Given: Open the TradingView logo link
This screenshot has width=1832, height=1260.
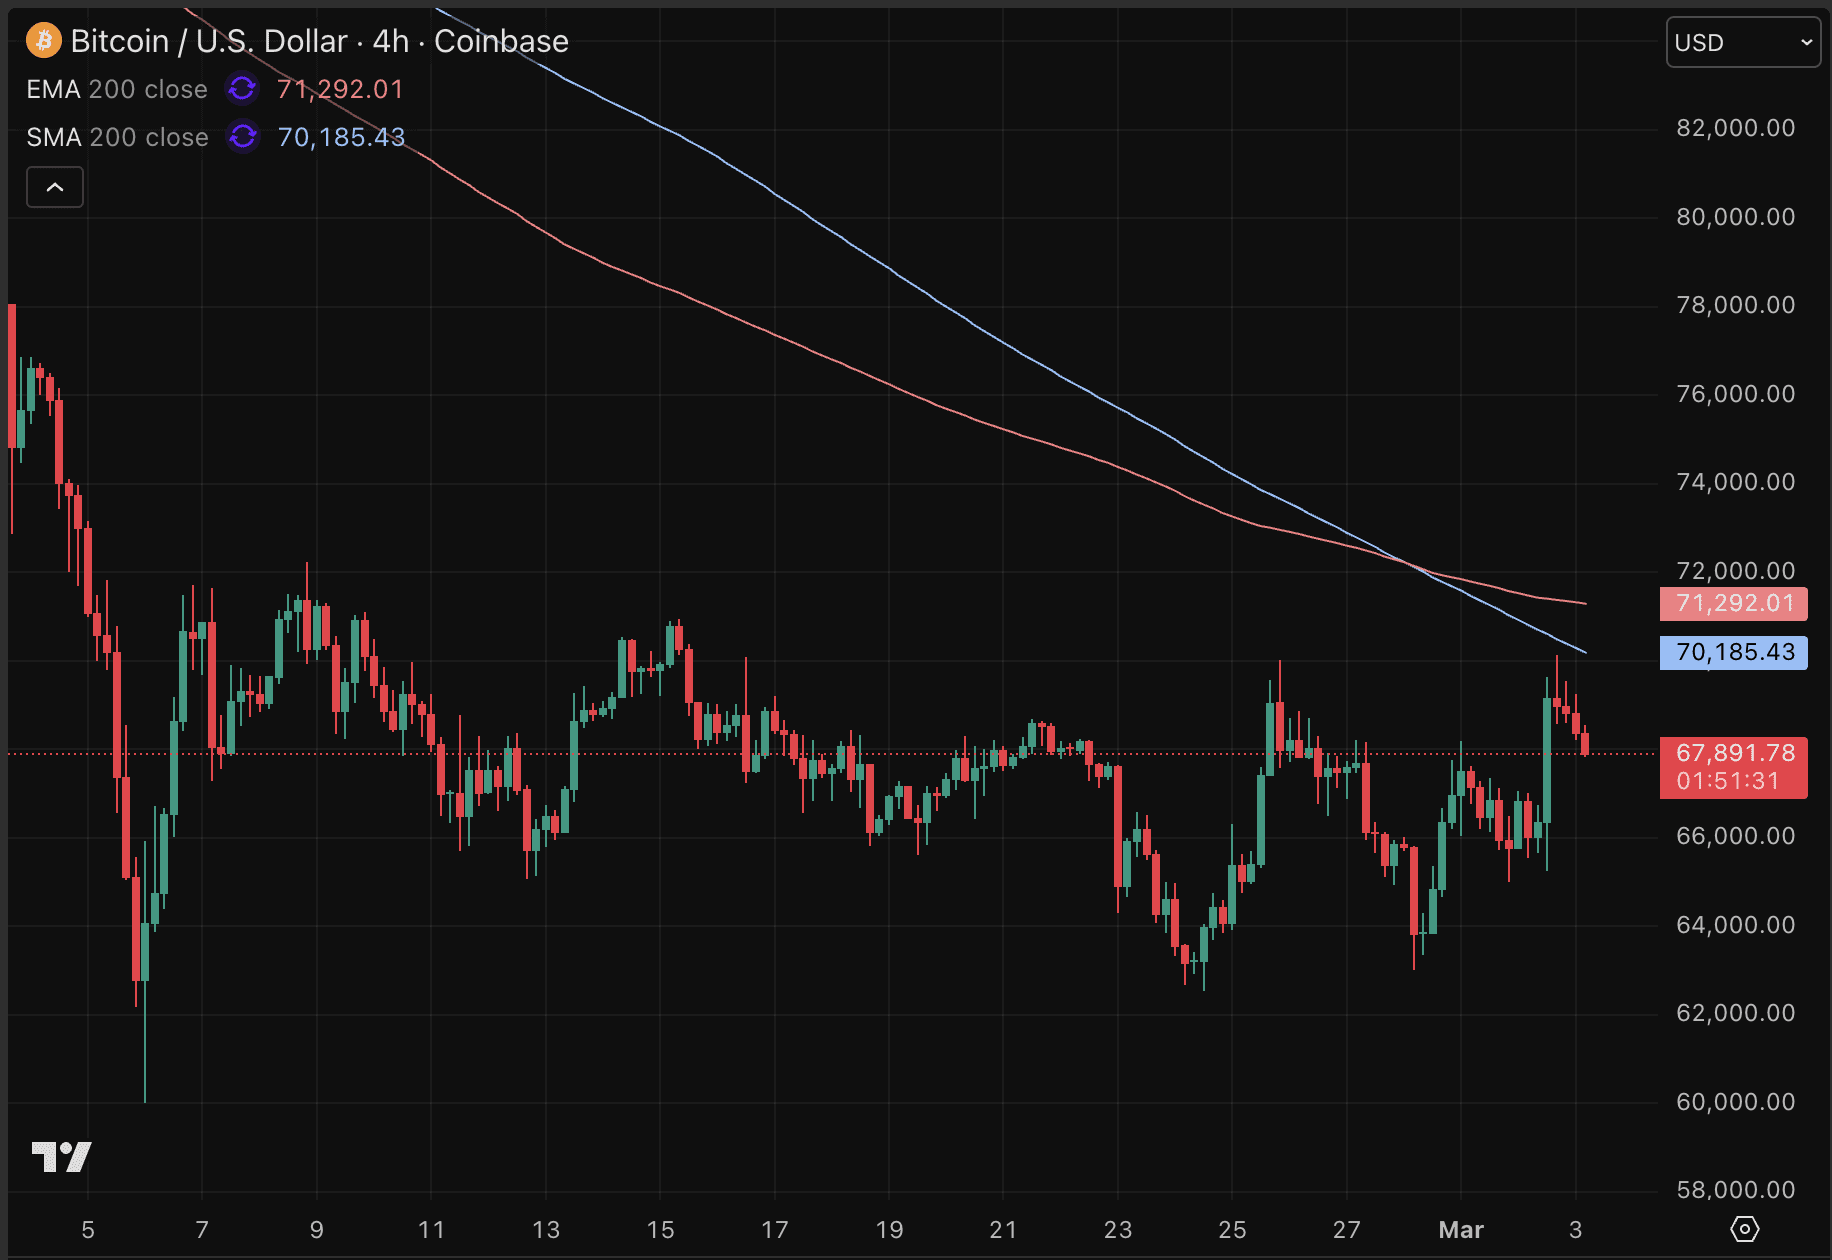Looking at the screenshot, I should click(61, 1157).
